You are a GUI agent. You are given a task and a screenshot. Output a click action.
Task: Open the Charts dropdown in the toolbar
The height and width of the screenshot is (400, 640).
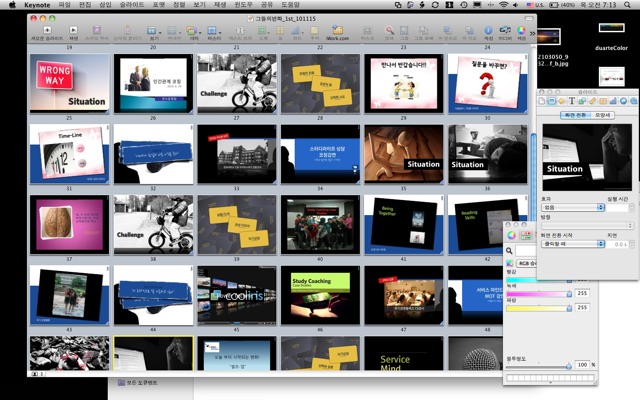point(297,31)
